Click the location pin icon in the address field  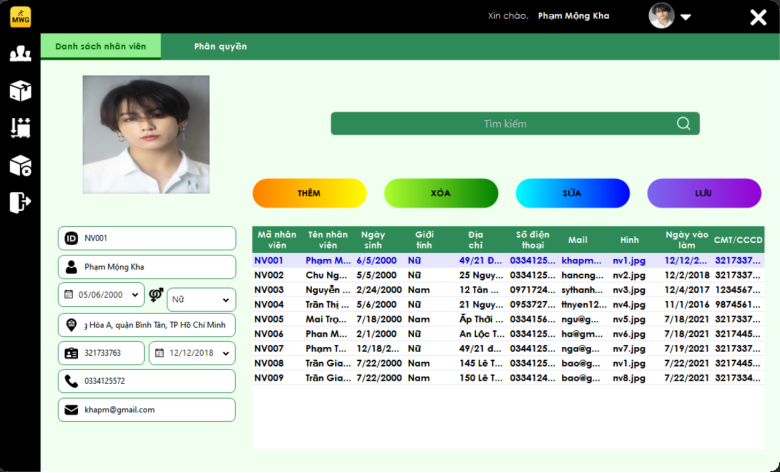click(x=71, y=325)
